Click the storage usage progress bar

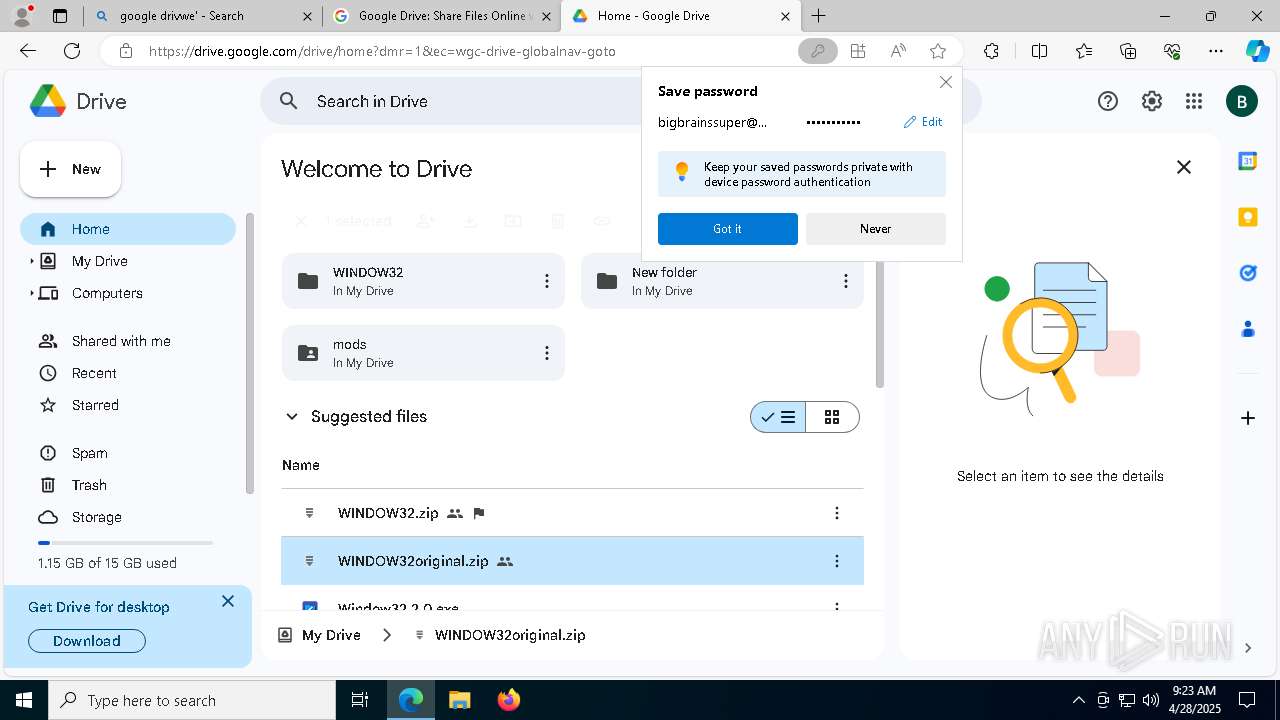pyautogui.click(x=125, y=542)
